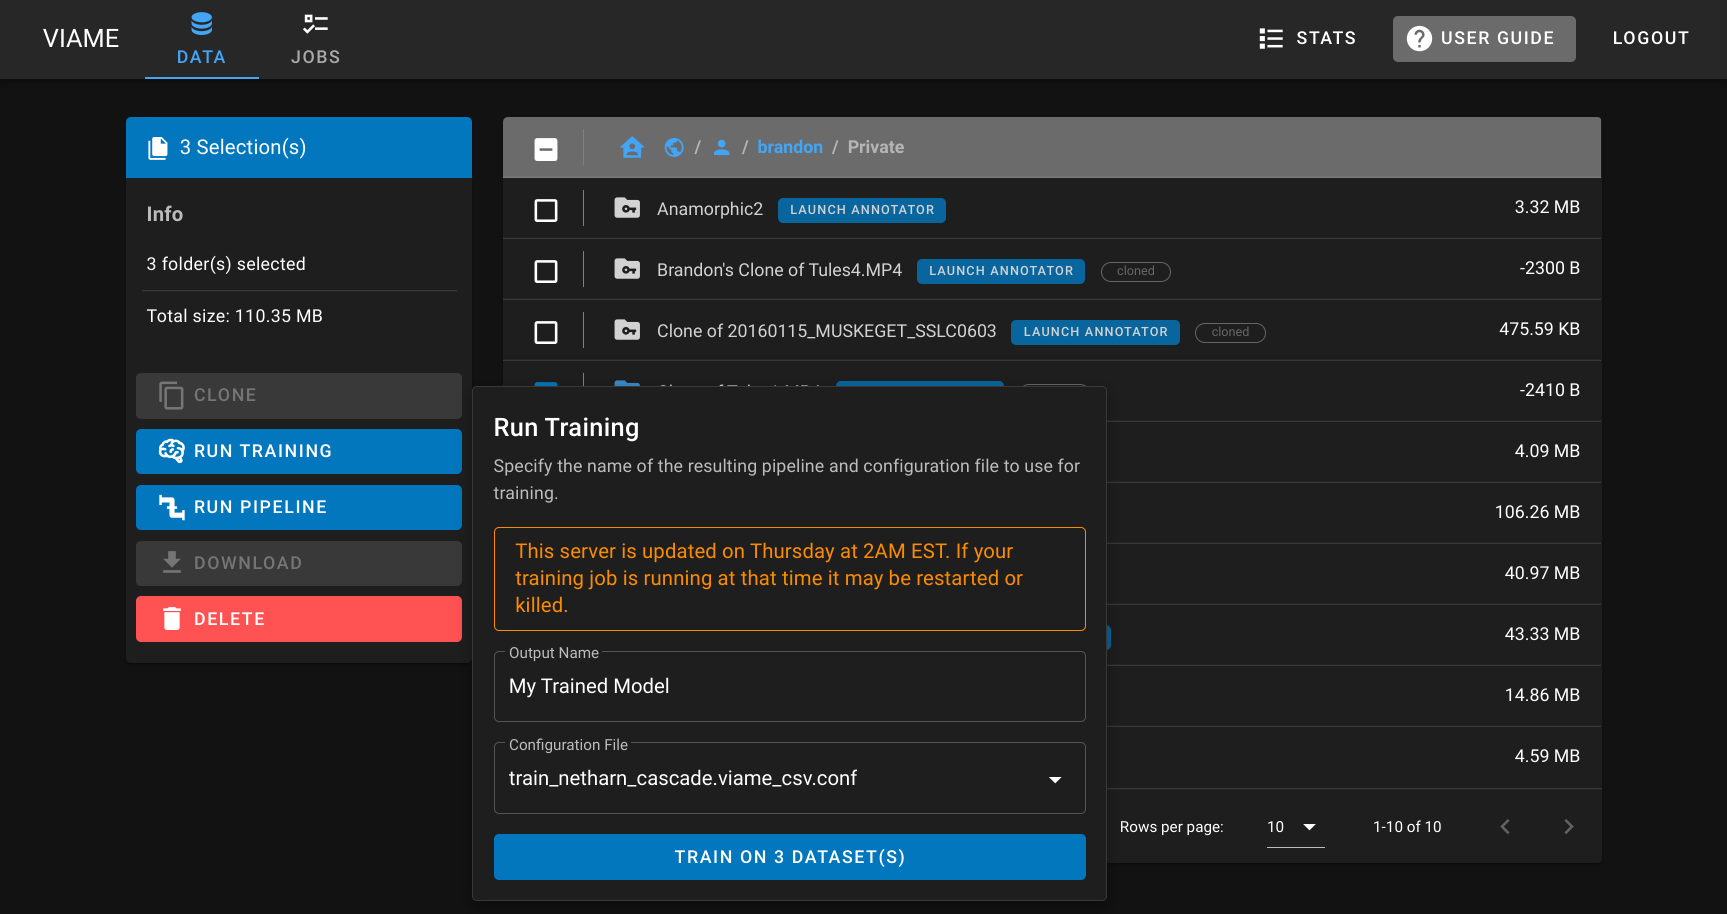The height and width of the screenshot is (914, 1727).
Task: Open rows per page dropdown
Action: click(x=1295, y=827)
